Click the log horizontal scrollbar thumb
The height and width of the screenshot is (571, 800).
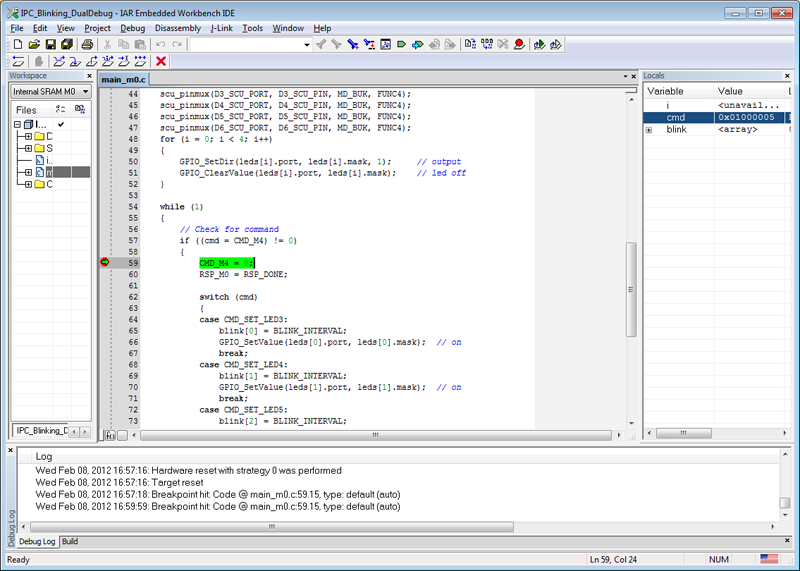[x=272, y=527]
